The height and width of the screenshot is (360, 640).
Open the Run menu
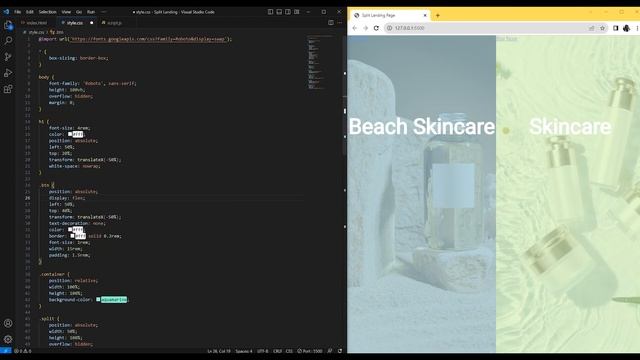point(91,12)
